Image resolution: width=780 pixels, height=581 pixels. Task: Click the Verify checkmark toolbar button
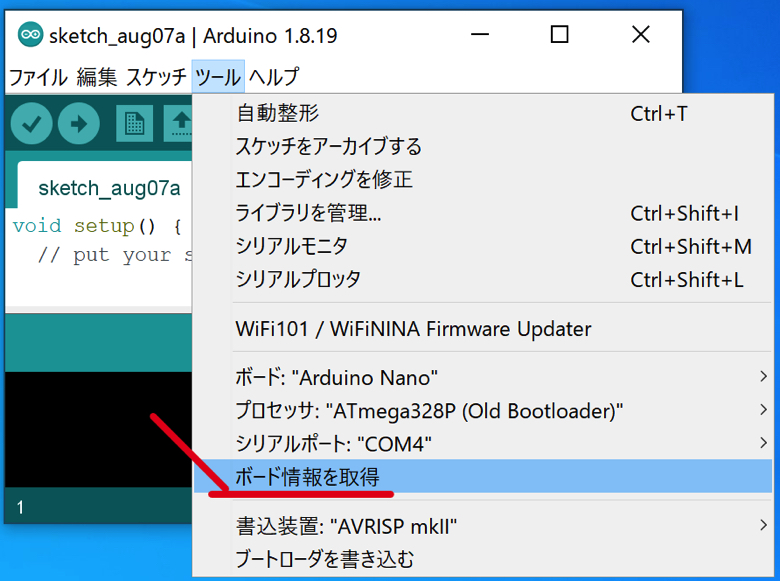tap(31, 123)
